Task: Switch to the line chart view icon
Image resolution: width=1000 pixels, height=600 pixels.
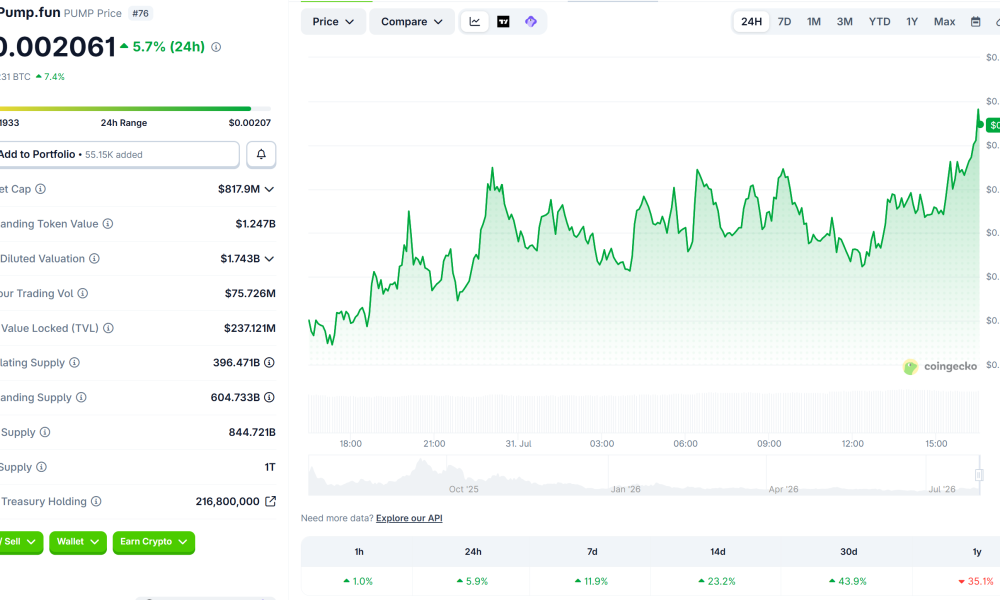Action: pyautogui.click(x=474, y=22)
